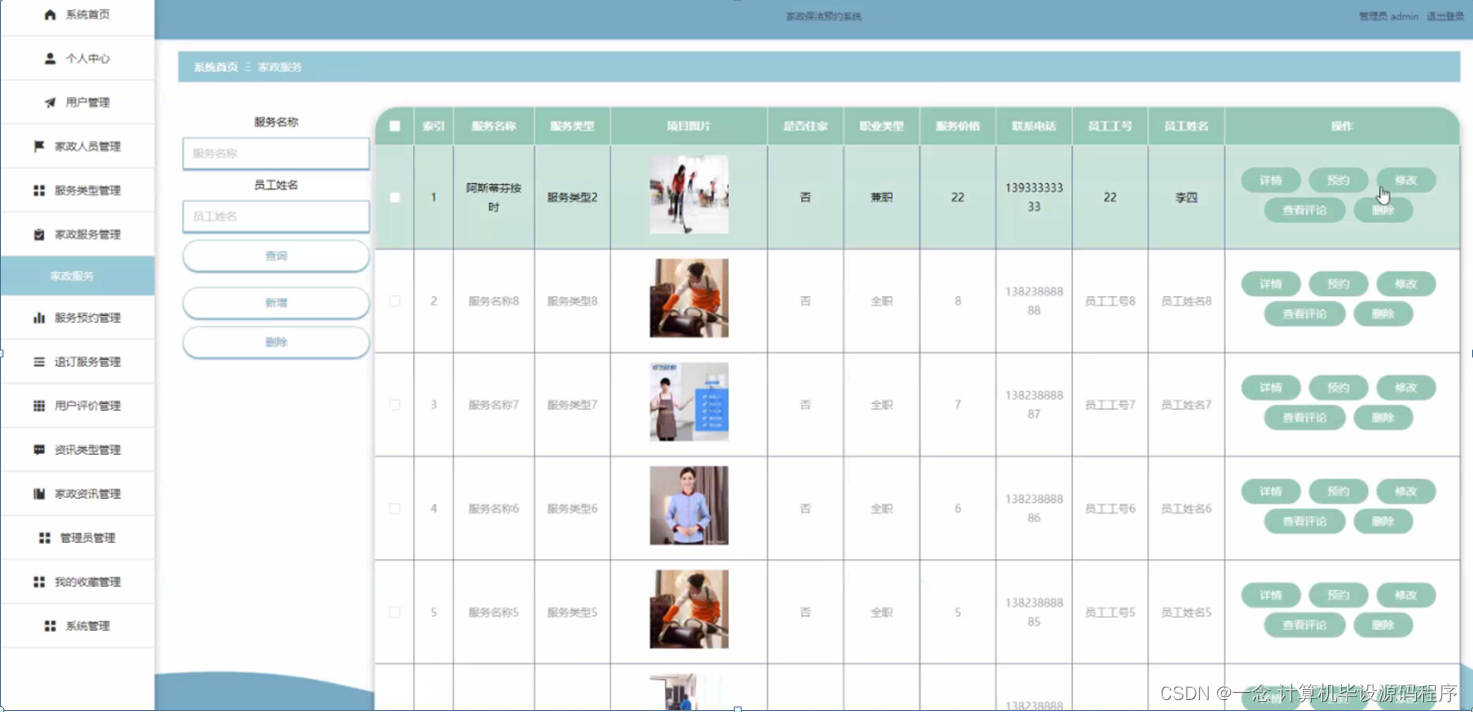Click 查看评论 button for row 服务名称7
The width and height of the screenshot is (1473, 712).
click(x=1305, y=418)
